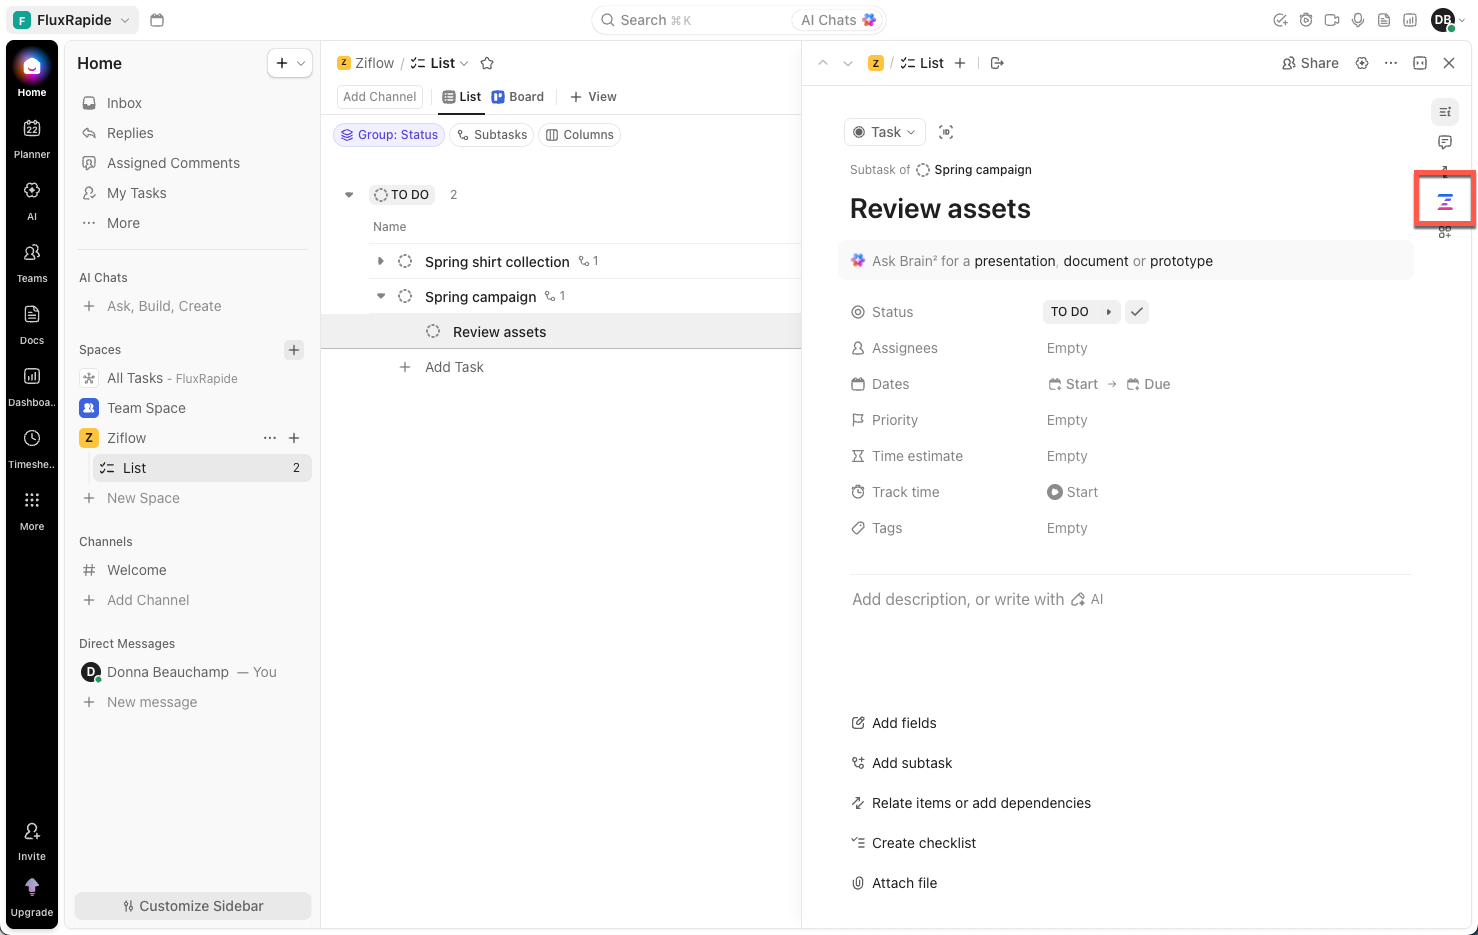
Task: Open the activity comments icon in the task panel
Action: [1445, 142]
